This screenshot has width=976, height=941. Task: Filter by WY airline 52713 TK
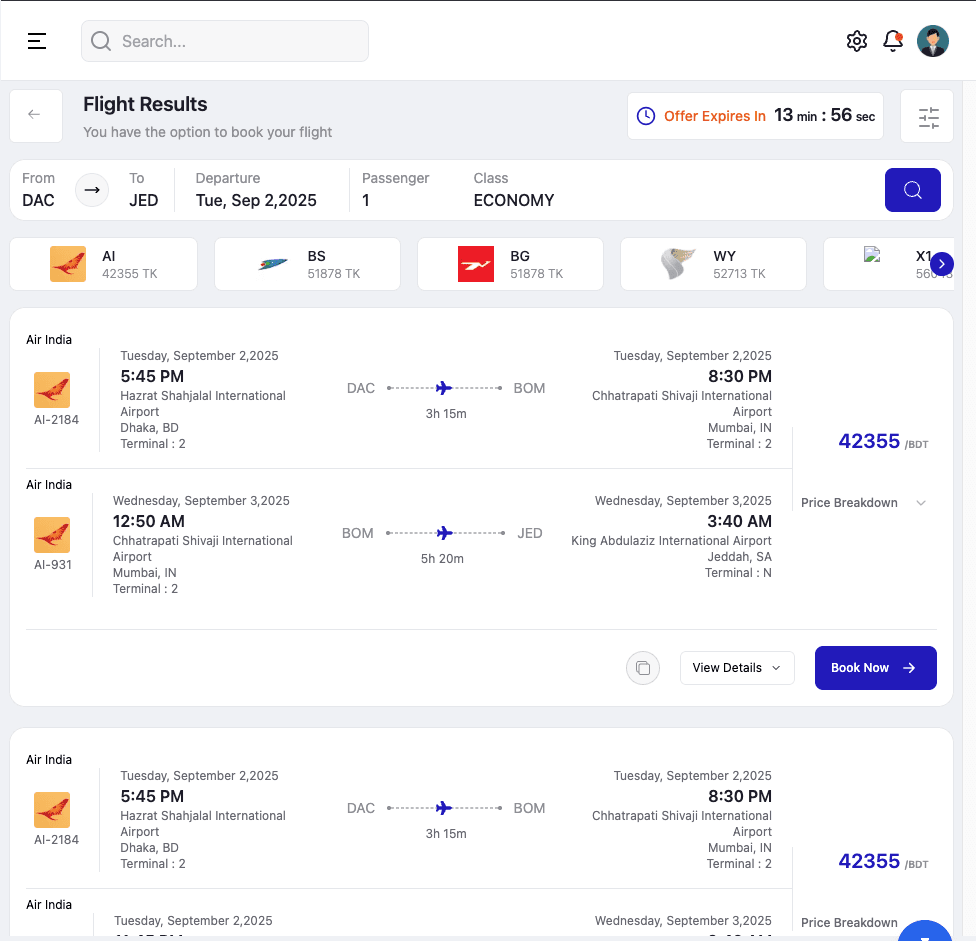point(713,264)
